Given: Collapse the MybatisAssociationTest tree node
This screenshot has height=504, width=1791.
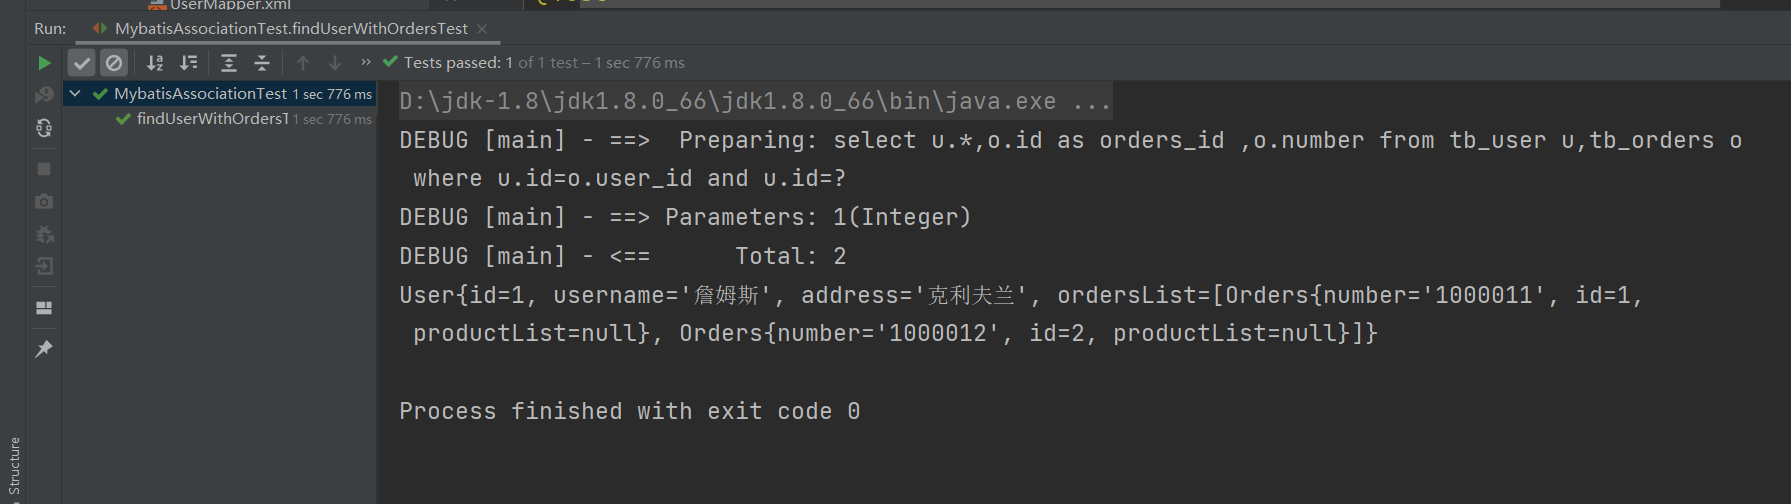Looking at the screenshot, I should [75, 93].
